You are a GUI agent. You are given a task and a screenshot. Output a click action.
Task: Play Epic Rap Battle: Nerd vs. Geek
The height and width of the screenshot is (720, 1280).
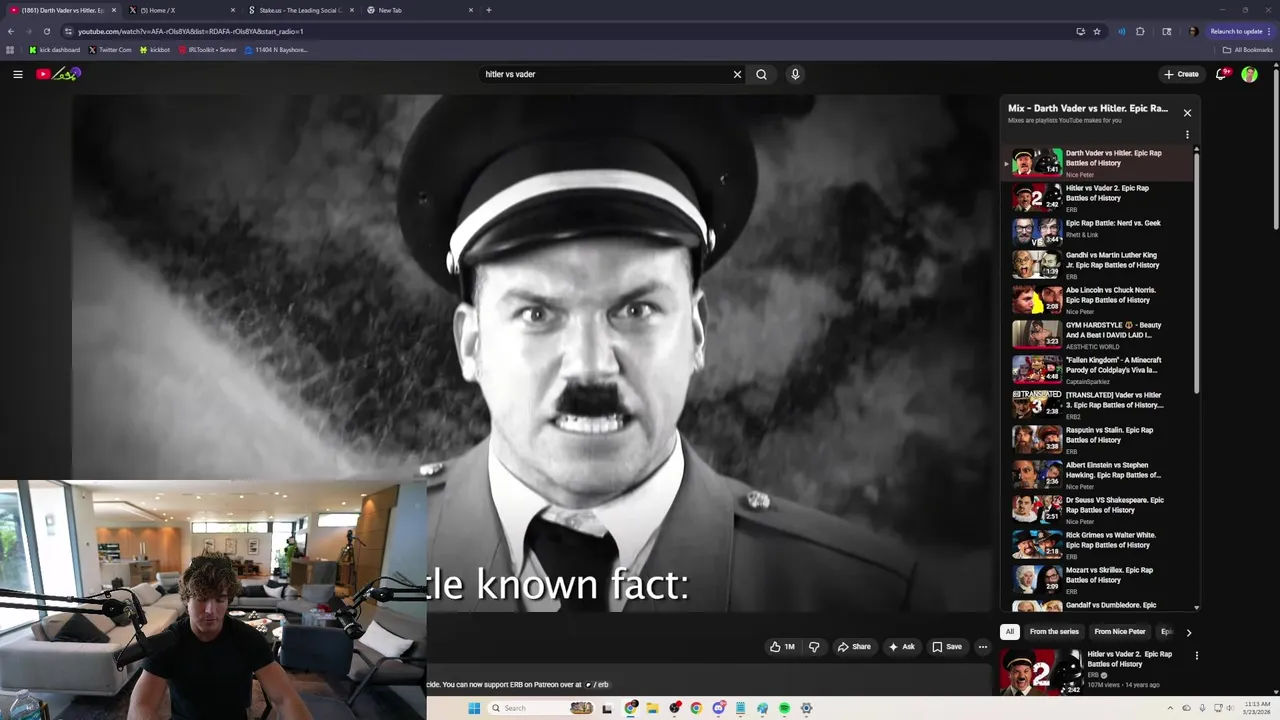[1098, 231]
